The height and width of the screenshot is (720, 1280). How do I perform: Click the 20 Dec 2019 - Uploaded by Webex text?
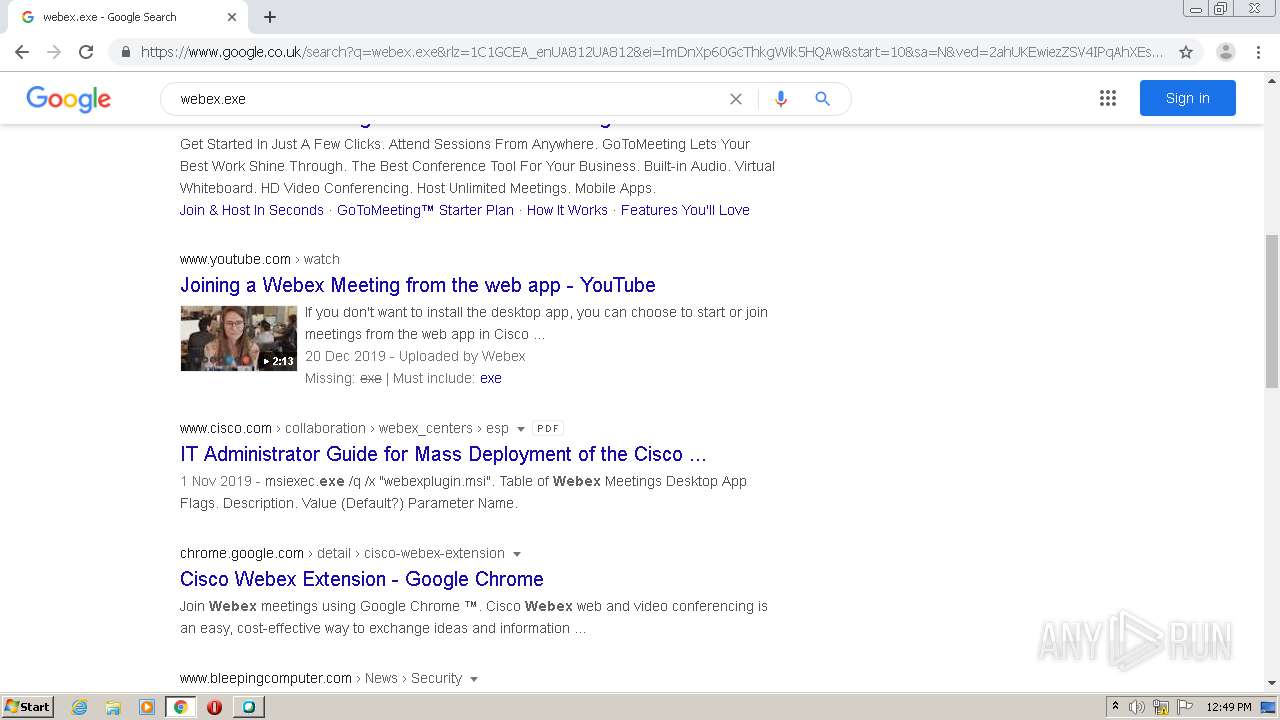click(x=415, y=356)
